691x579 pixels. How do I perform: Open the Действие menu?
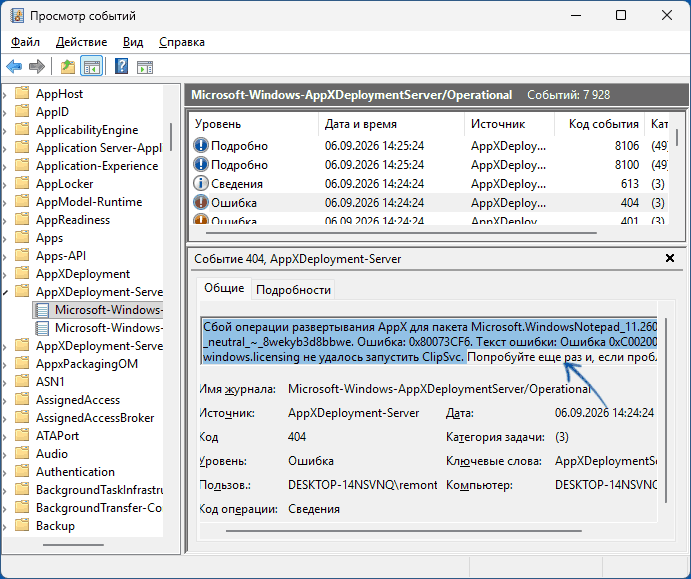82,42
